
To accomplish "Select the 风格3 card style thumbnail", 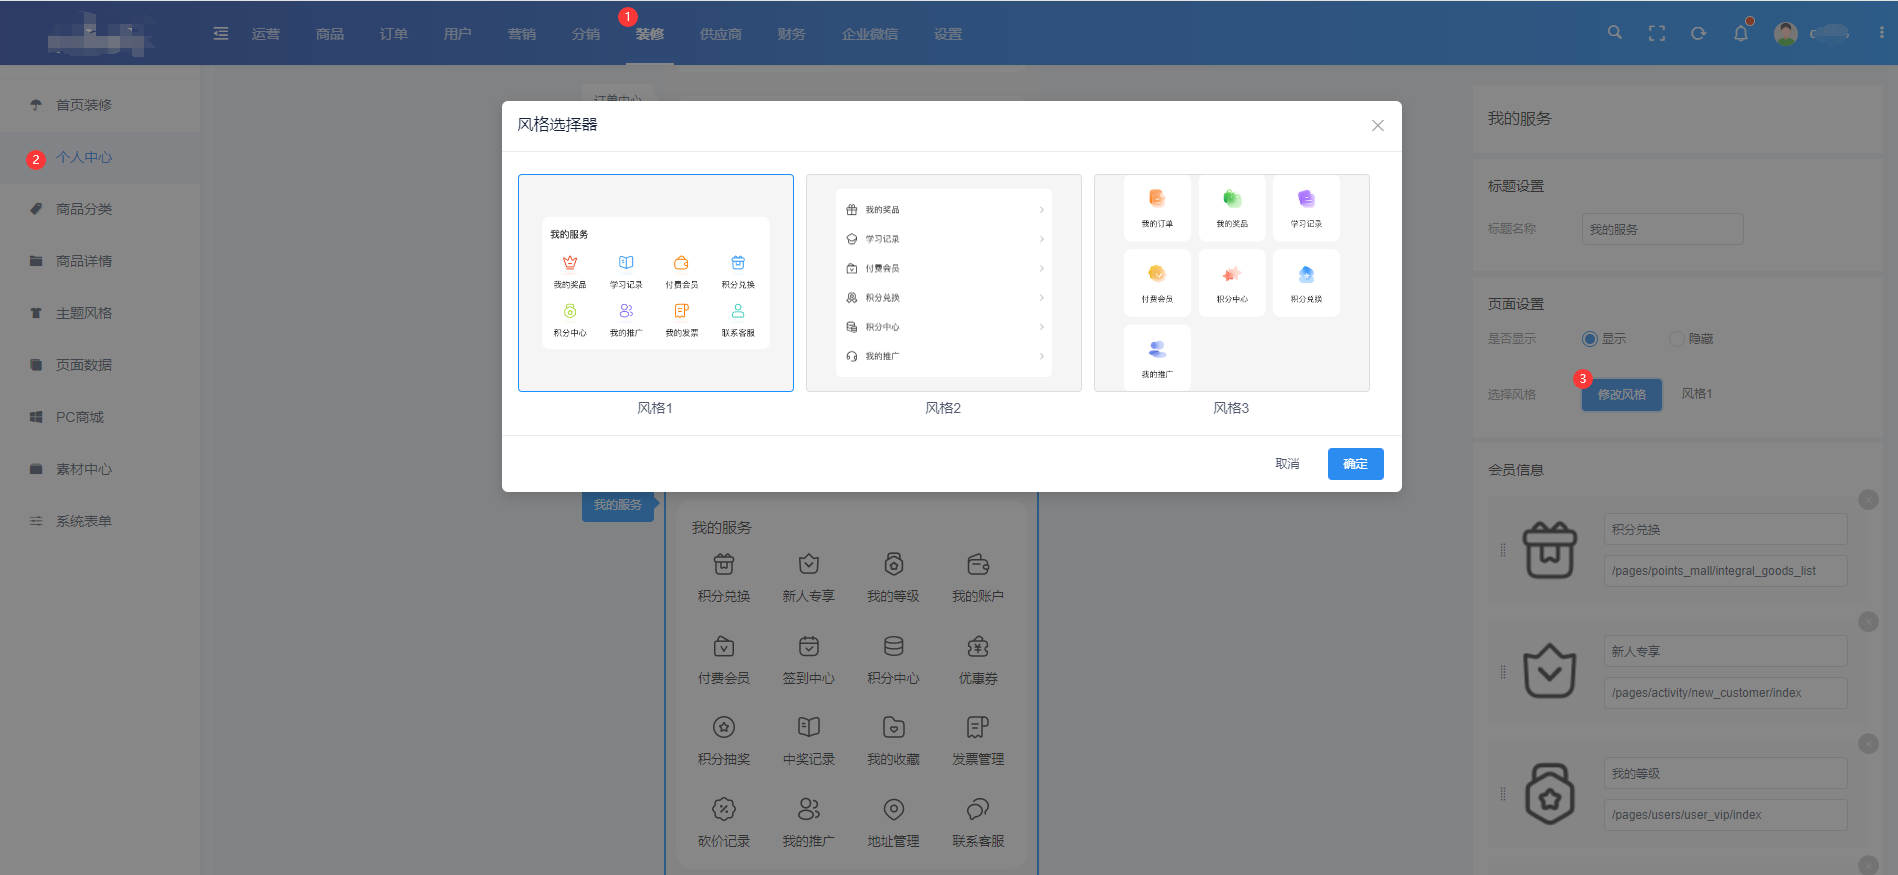I will click(x=1232, y=283).
